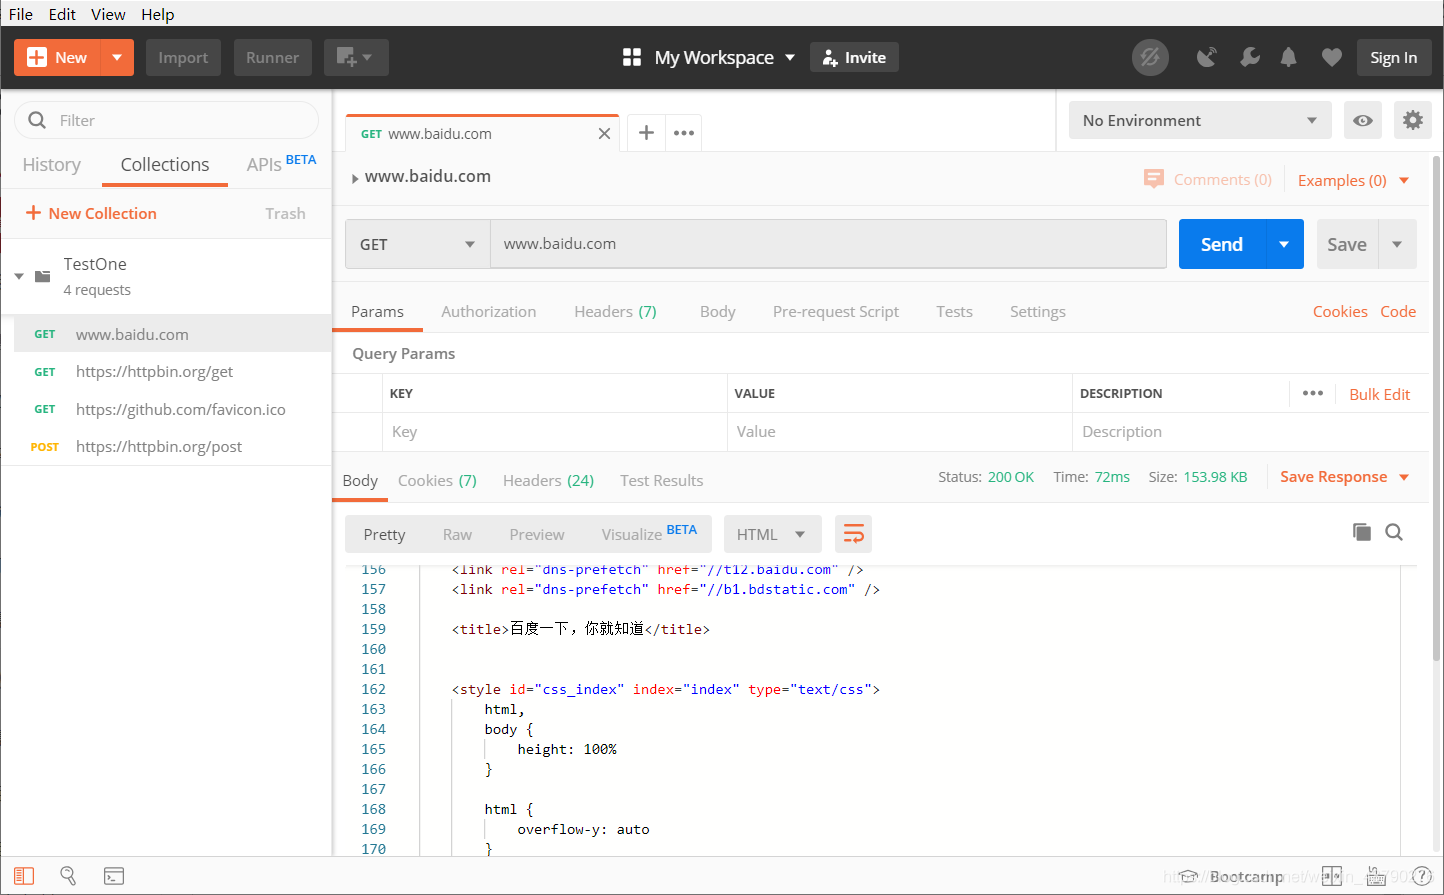Click the Invite button
The height and width of the screenshot is (895, 1444).
(854, 57)
